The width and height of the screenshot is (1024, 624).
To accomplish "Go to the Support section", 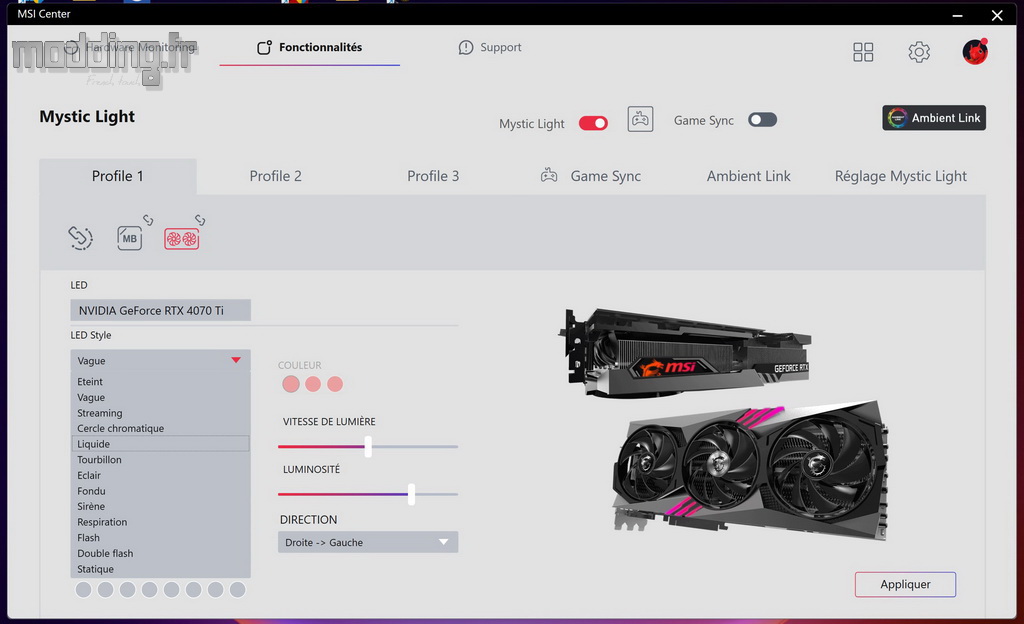I will pos(490,48).
